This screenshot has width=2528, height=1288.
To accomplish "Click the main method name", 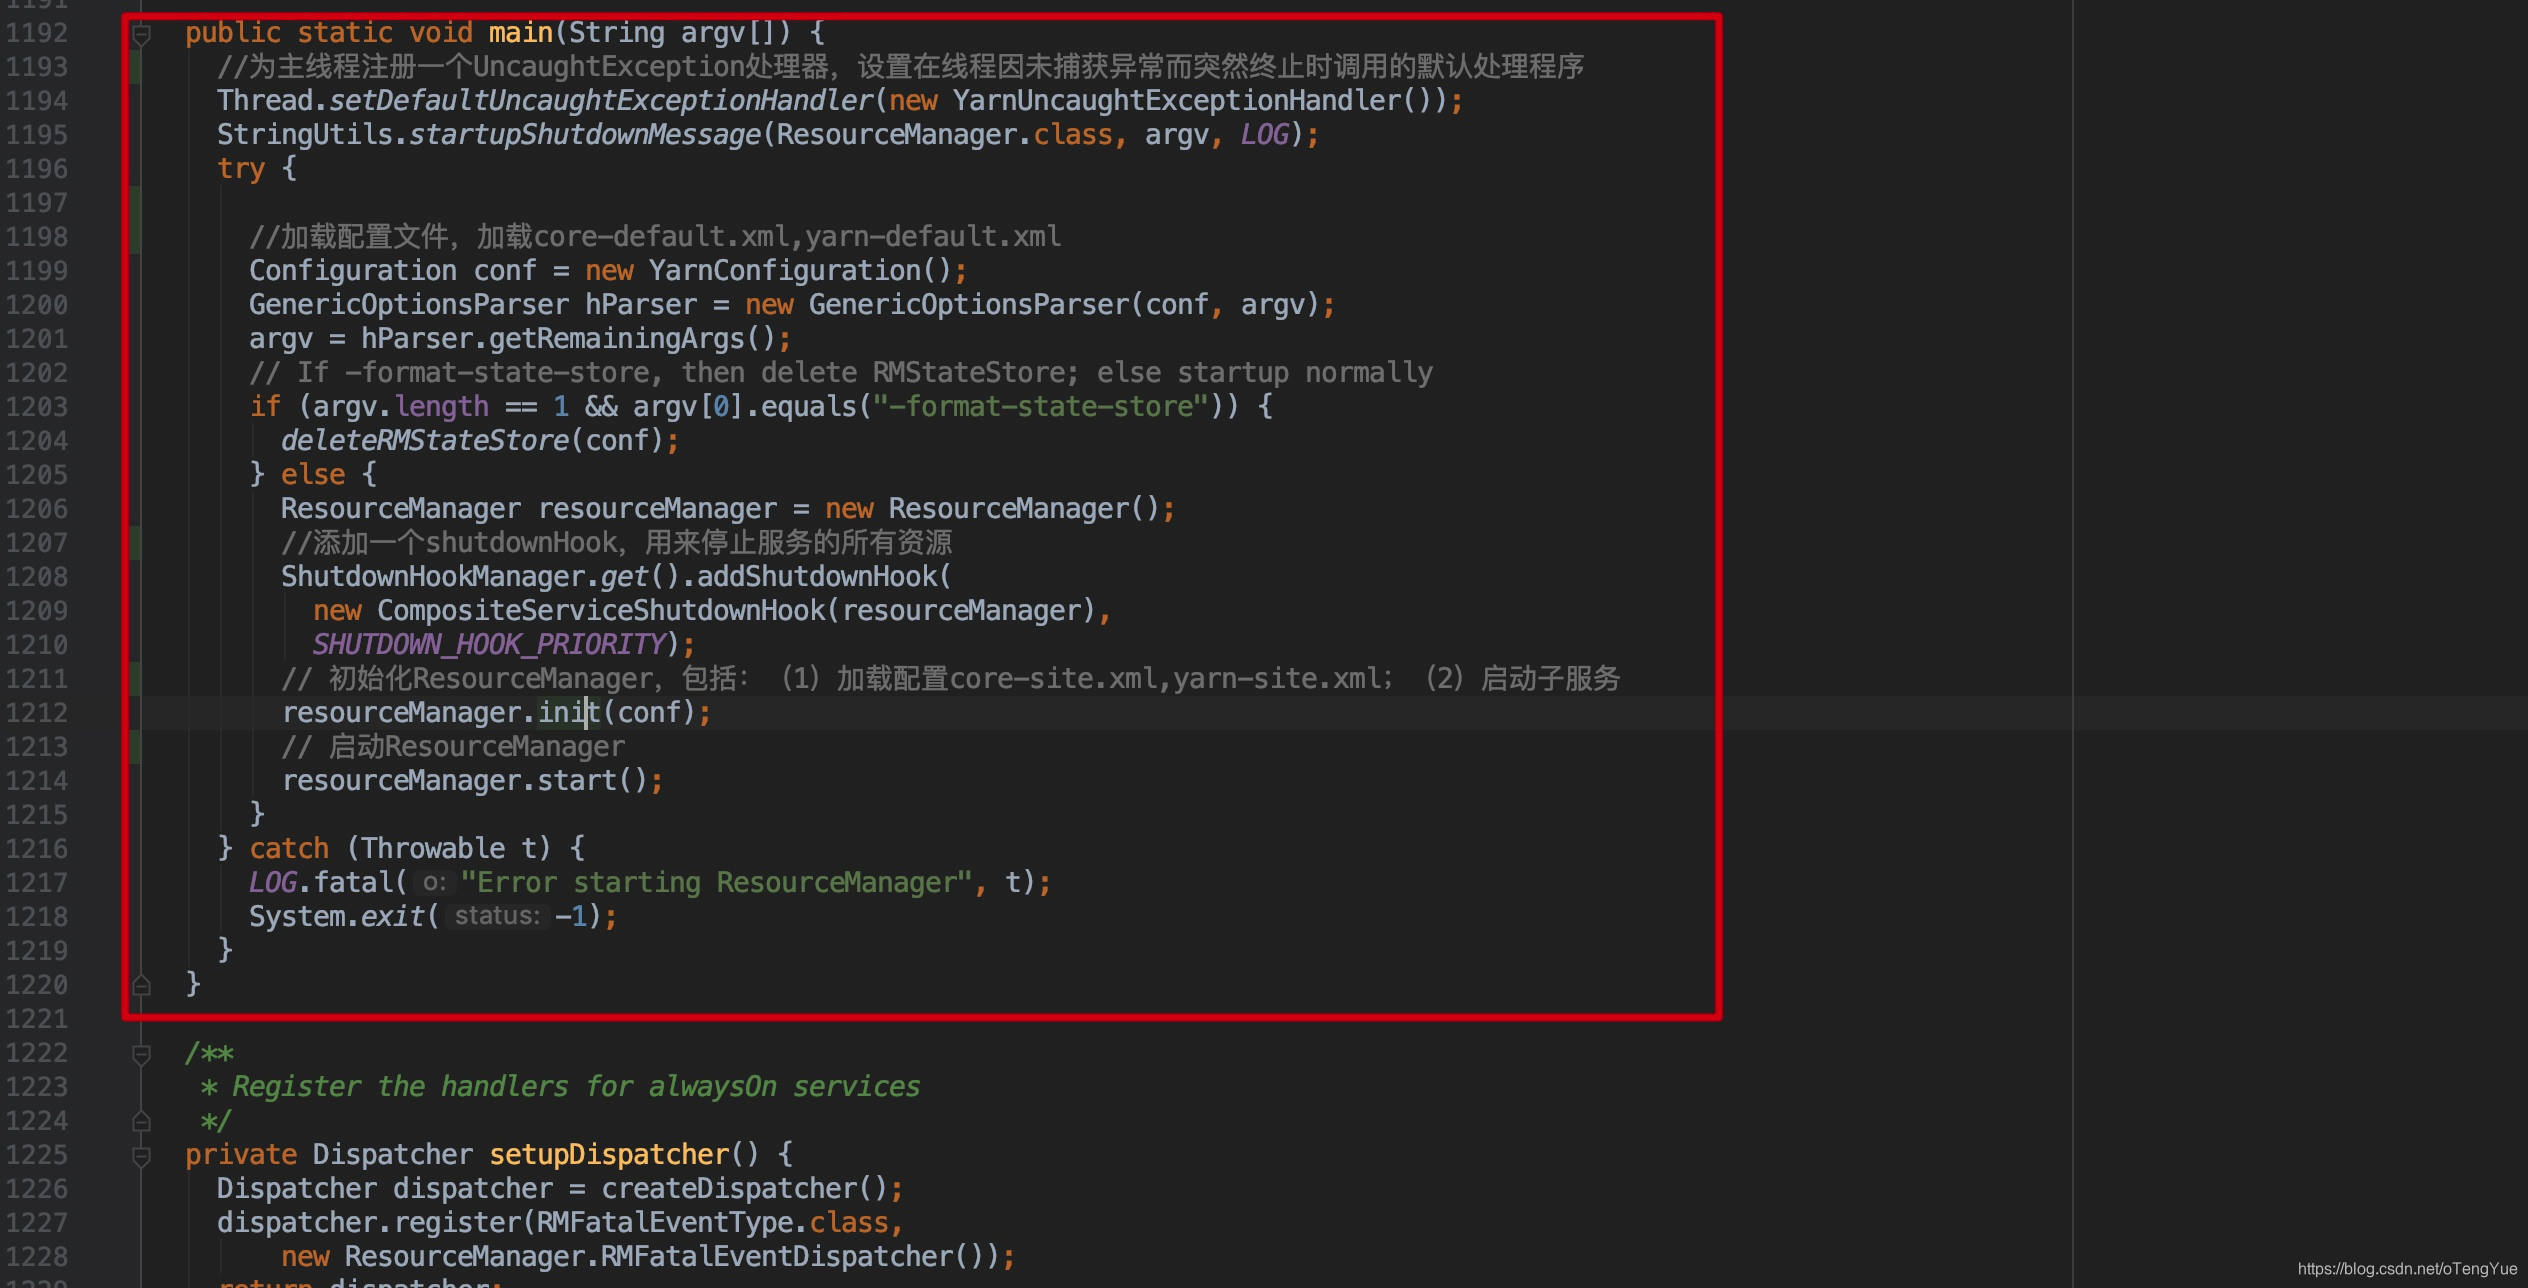I will (x=520, y=33).
